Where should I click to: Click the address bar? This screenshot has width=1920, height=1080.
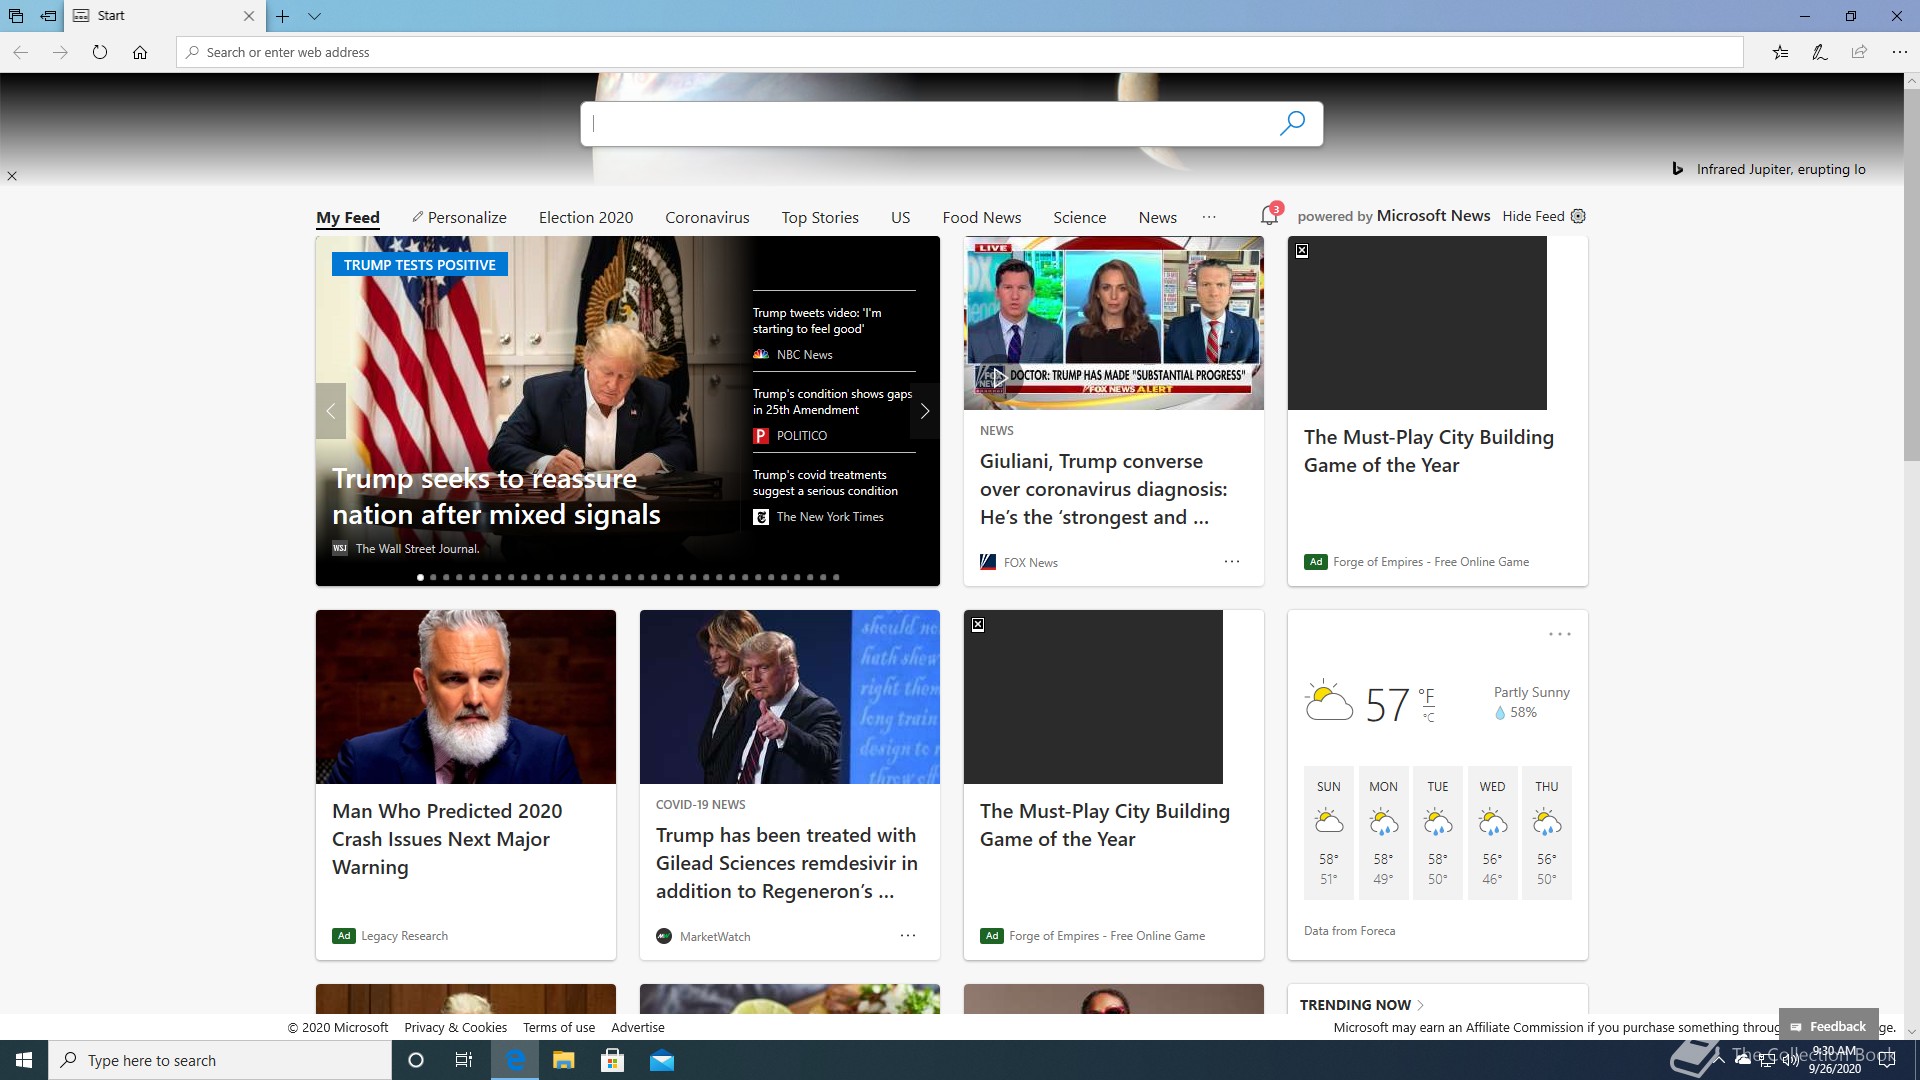click(960, 52)
